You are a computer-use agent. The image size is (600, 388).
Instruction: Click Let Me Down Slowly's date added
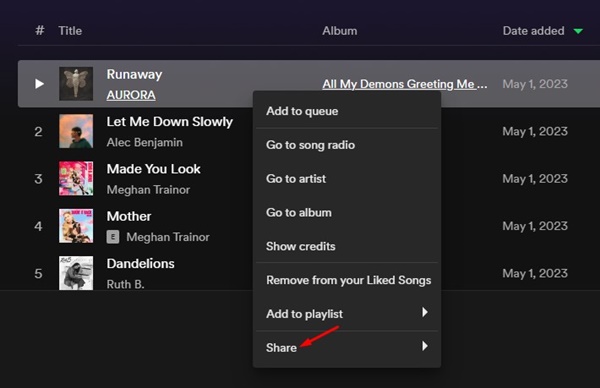coord(535,132)
